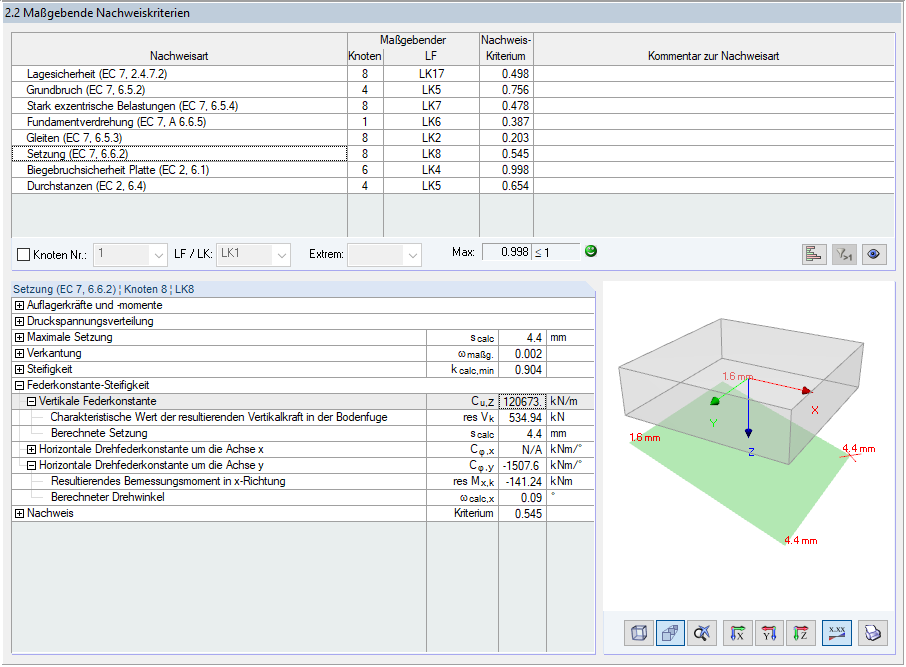Click criterion value 0.756 in Grundbruch row
This screenshot has width=906, height=667.
506,90
